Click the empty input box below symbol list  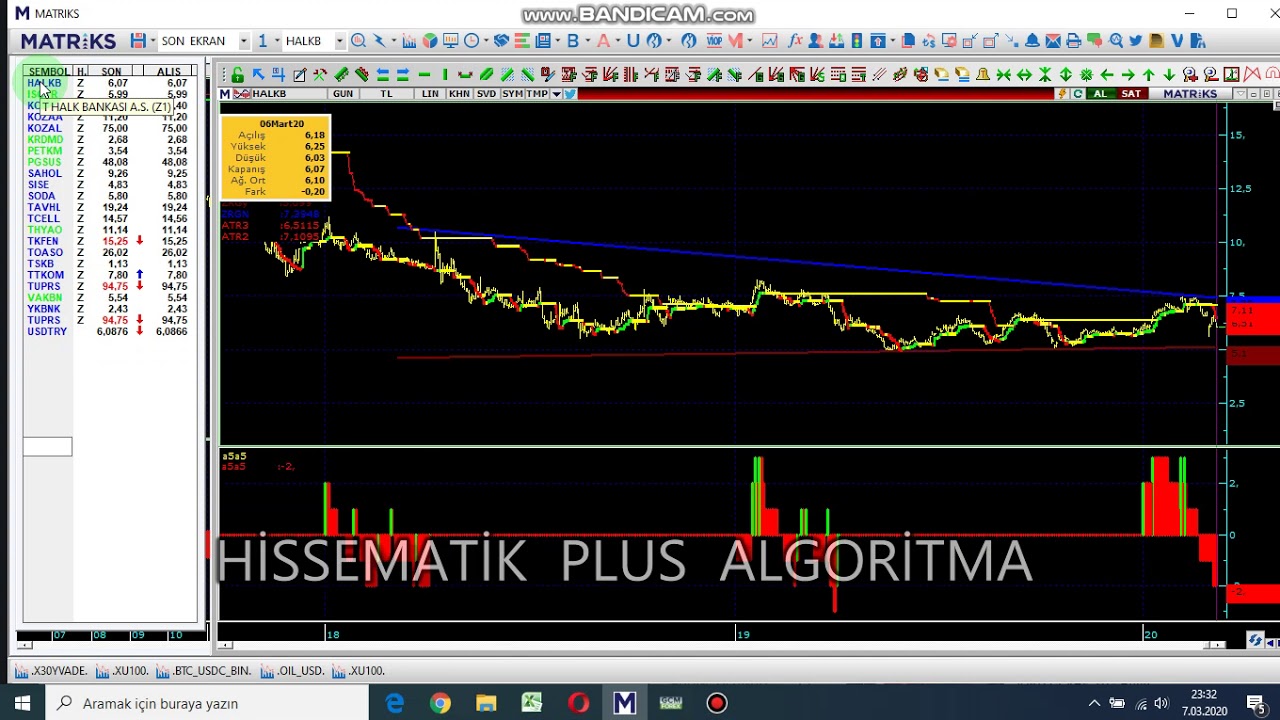click(48, 447)
